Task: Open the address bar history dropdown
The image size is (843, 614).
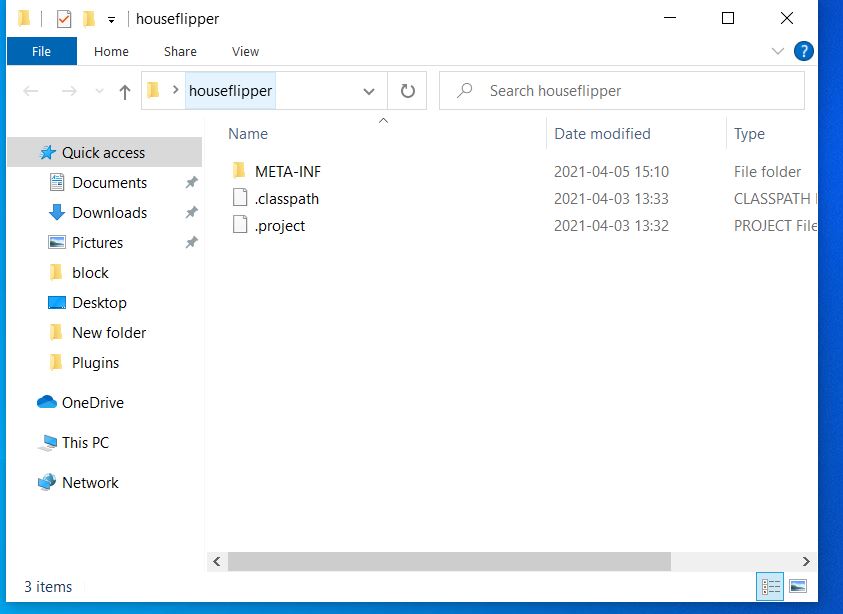Action: click(x=369, y=91)
